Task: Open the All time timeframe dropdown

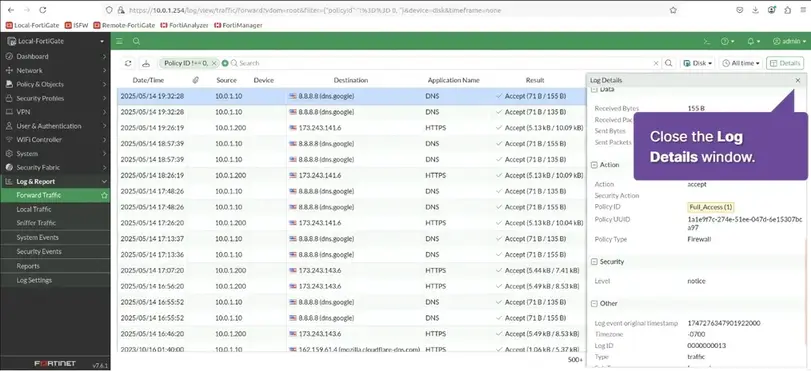Action: pyautogui.click(x=741, y=63)
